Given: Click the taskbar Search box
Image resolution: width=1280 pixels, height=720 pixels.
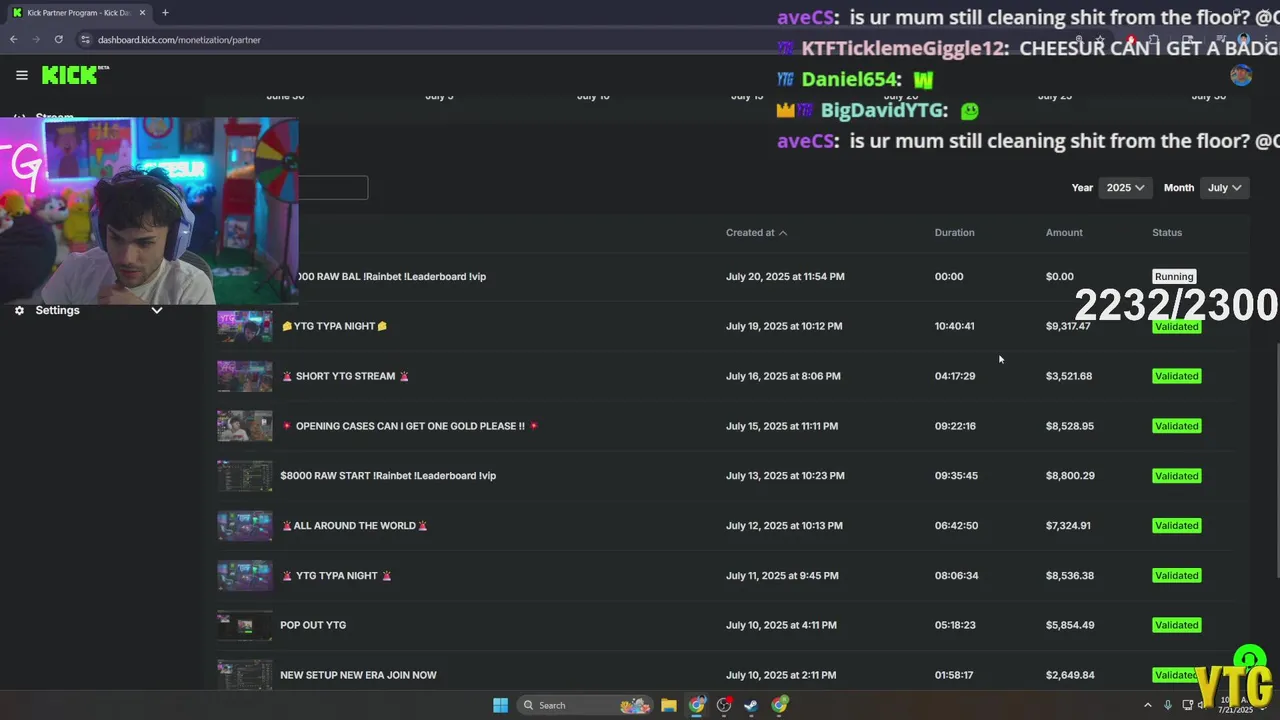Looking at the screenshot, I should tap(586, 705).
